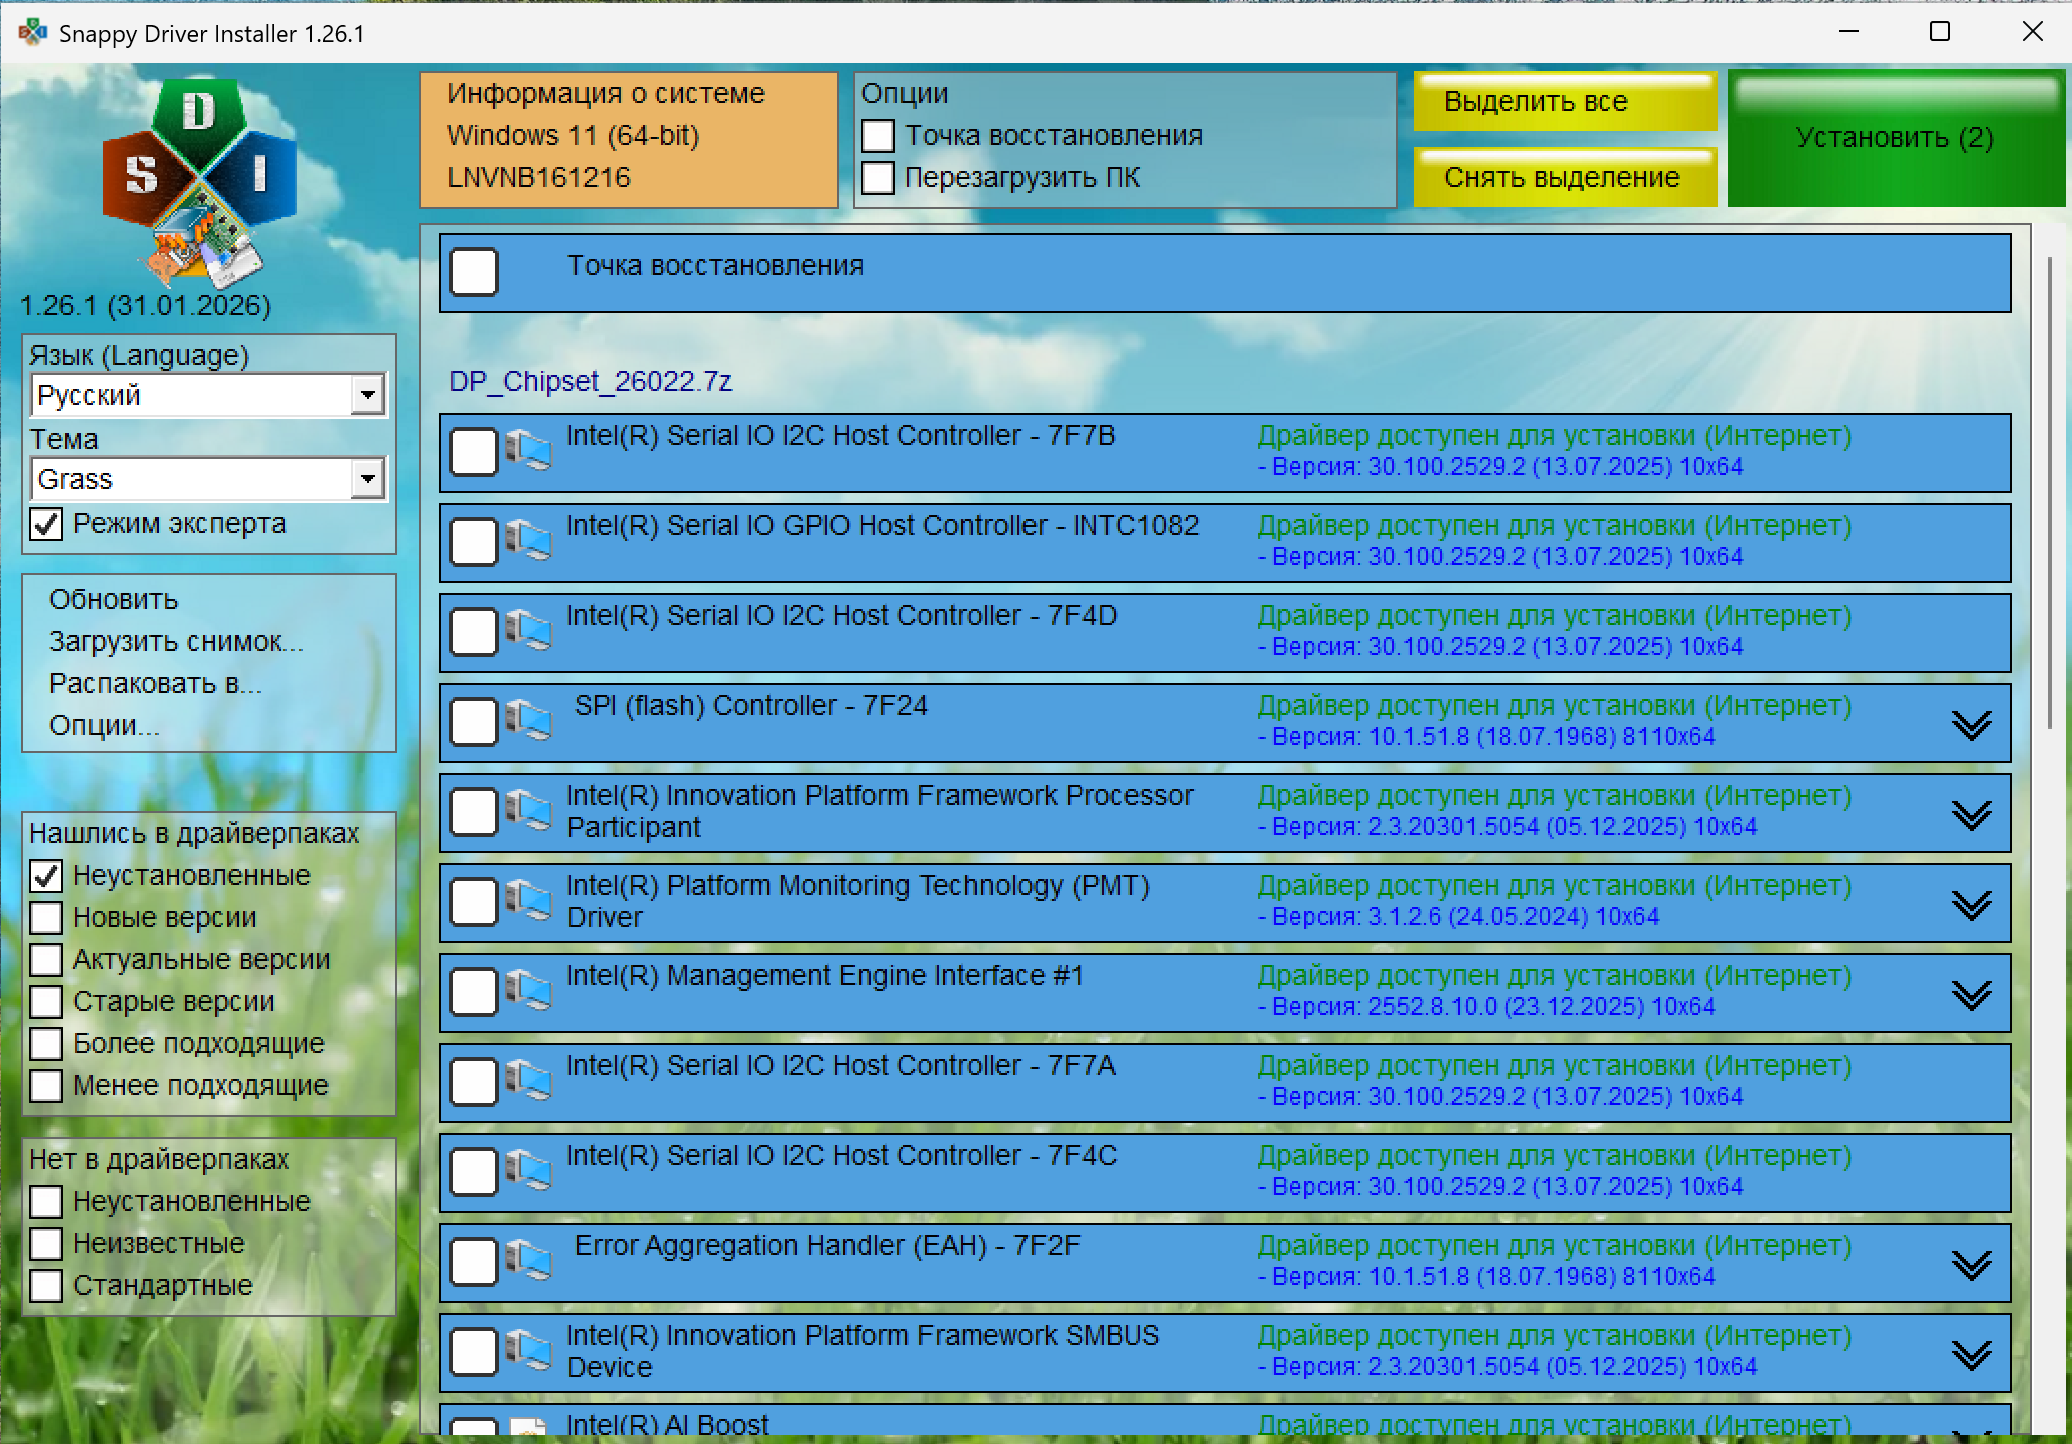Image resolution: width=2072 pixels, height=1444 pixels.
Task: Click app icon in the title bar
Action: [x=32, y=32]
